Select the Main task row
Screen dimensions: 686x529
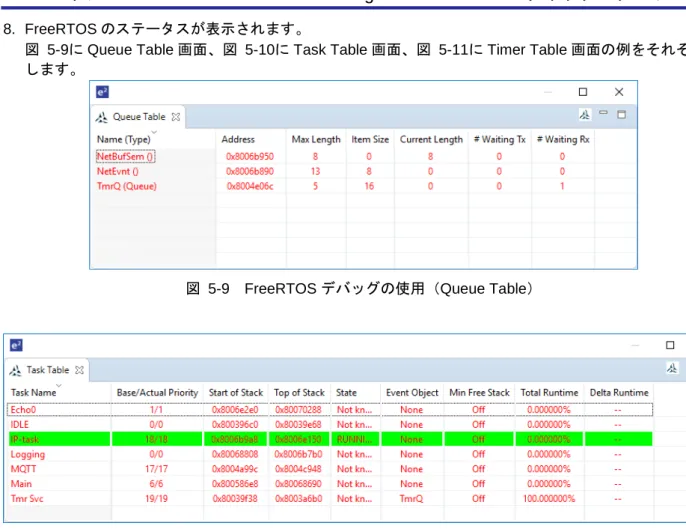330,484
